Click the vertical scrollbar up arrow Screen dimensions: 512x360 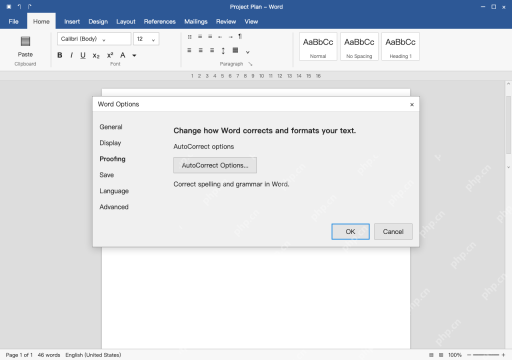coord(508,84)
